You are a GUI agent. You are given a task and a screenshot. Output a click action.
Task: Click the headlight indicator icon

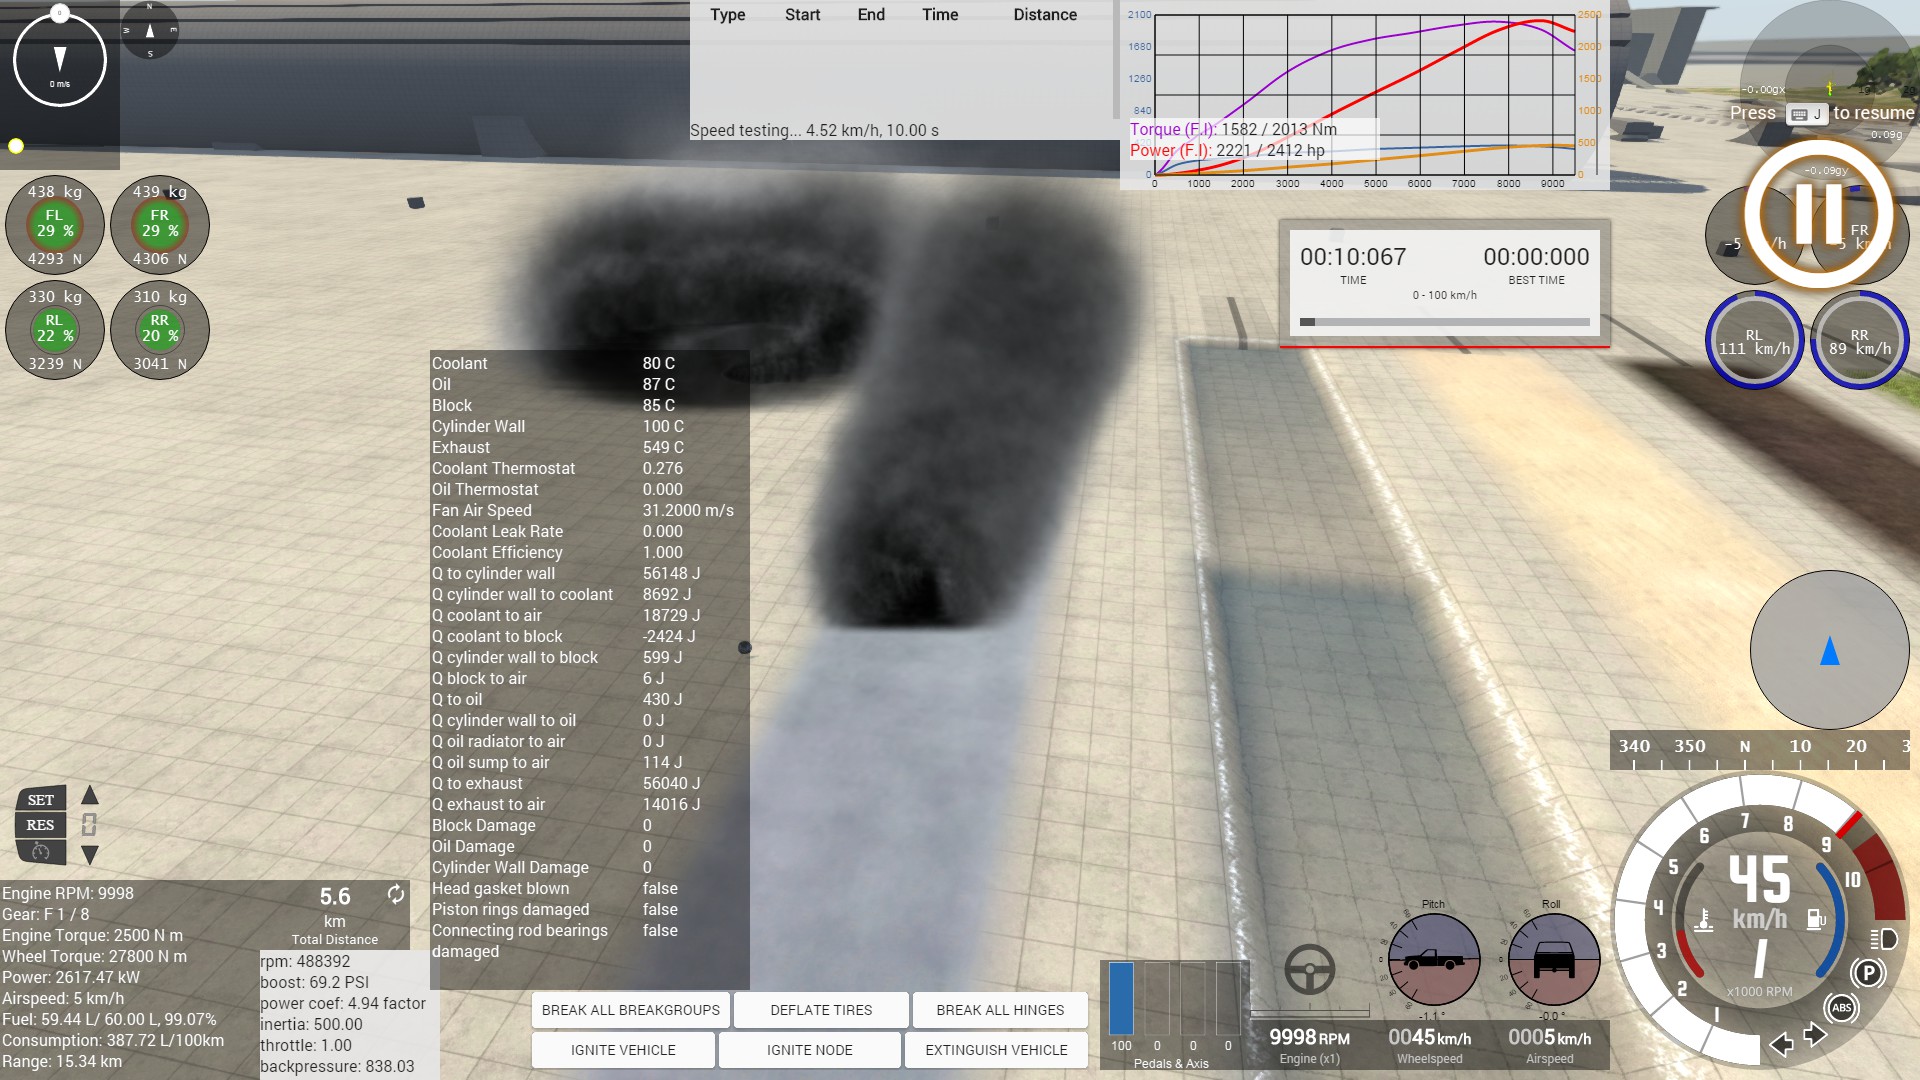(1883, 938)
